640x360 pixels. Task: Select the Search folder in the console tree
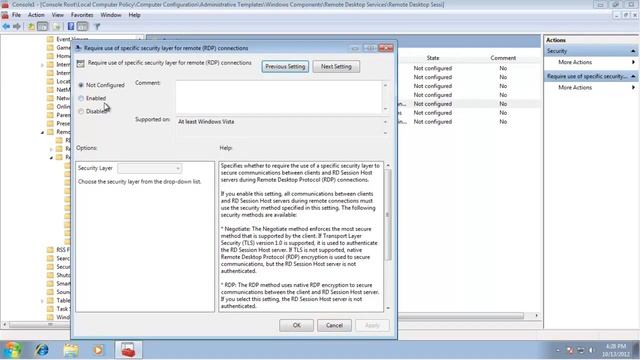click(x=58, y=258)
